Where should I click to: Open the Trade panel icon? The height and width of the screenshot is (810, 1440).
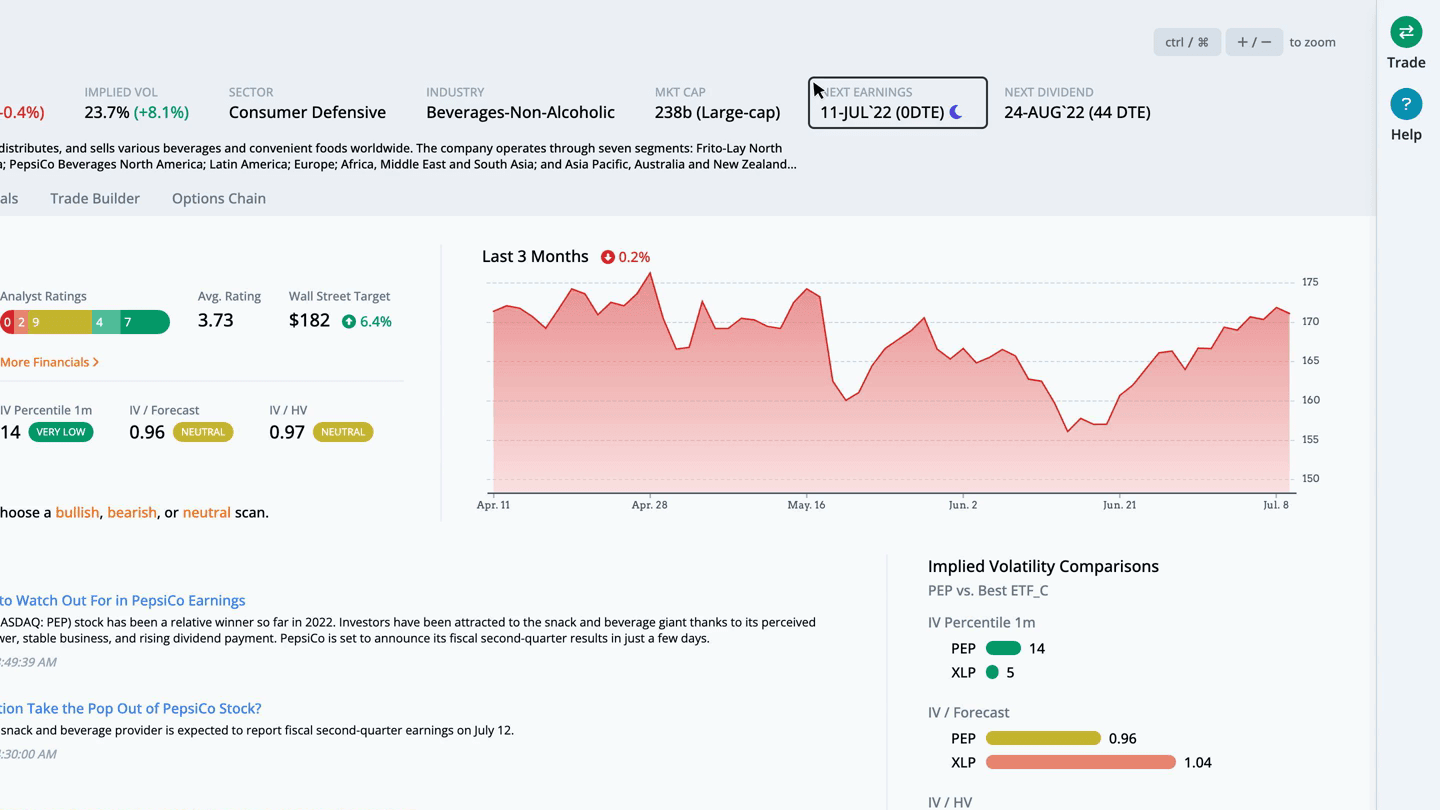pos(1406,32)
